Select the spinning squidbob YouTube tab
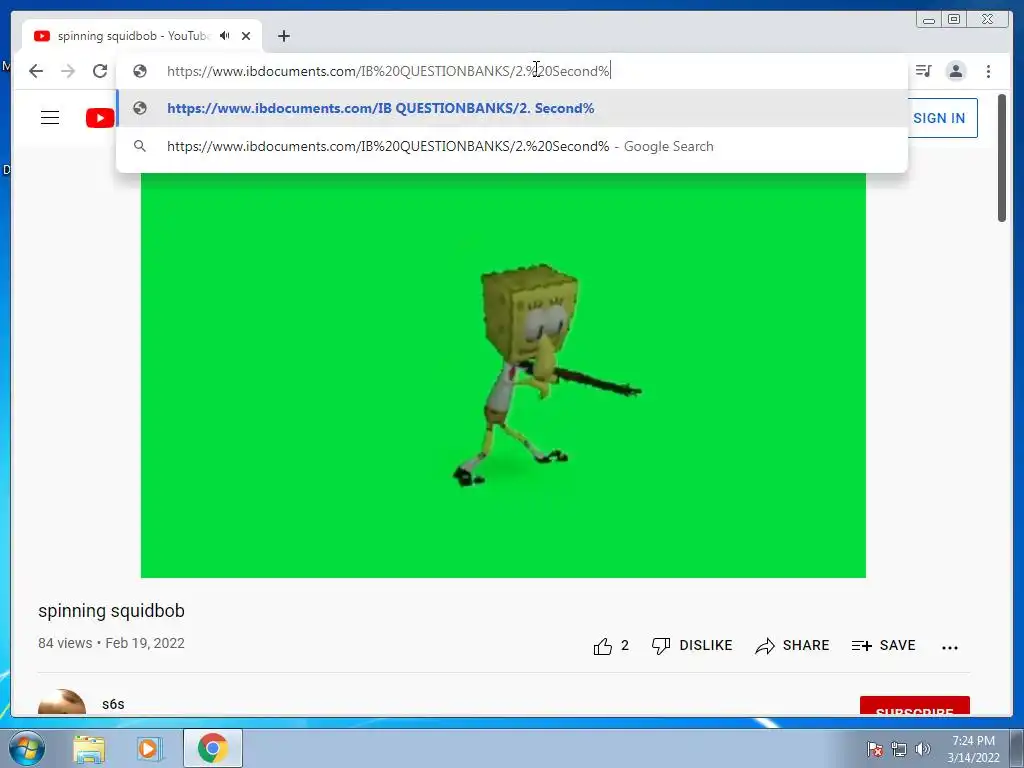Viewport: 1024px width, 768px height. coord(142,36)
